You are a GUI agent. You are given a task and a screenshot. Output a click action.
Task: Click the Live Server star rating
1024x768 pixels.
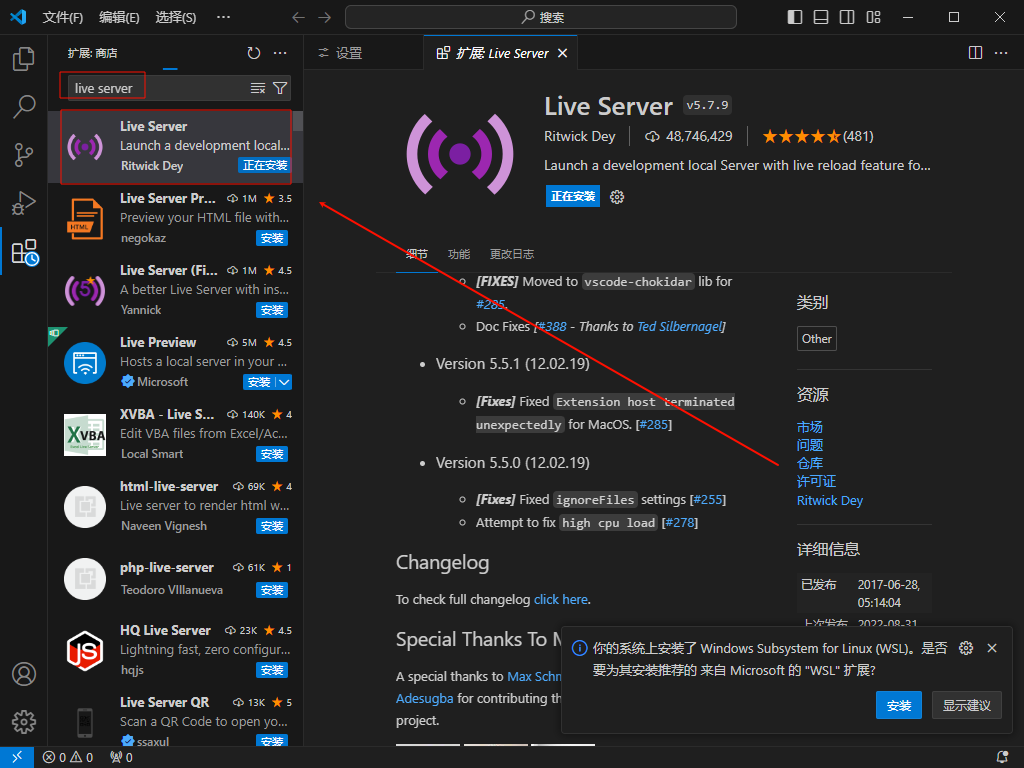(x=818, y=136)
